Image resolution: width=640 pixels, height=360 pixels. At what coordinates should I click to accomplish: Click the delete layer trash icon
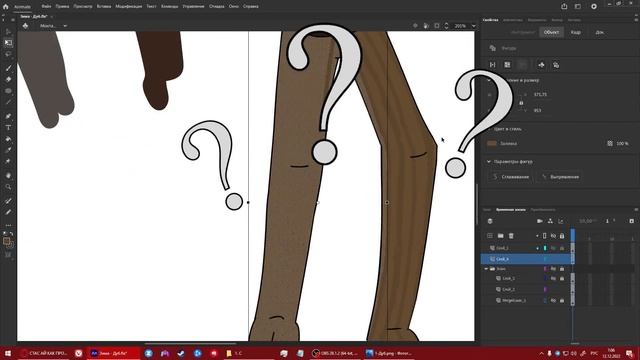(x=511, y=236)
